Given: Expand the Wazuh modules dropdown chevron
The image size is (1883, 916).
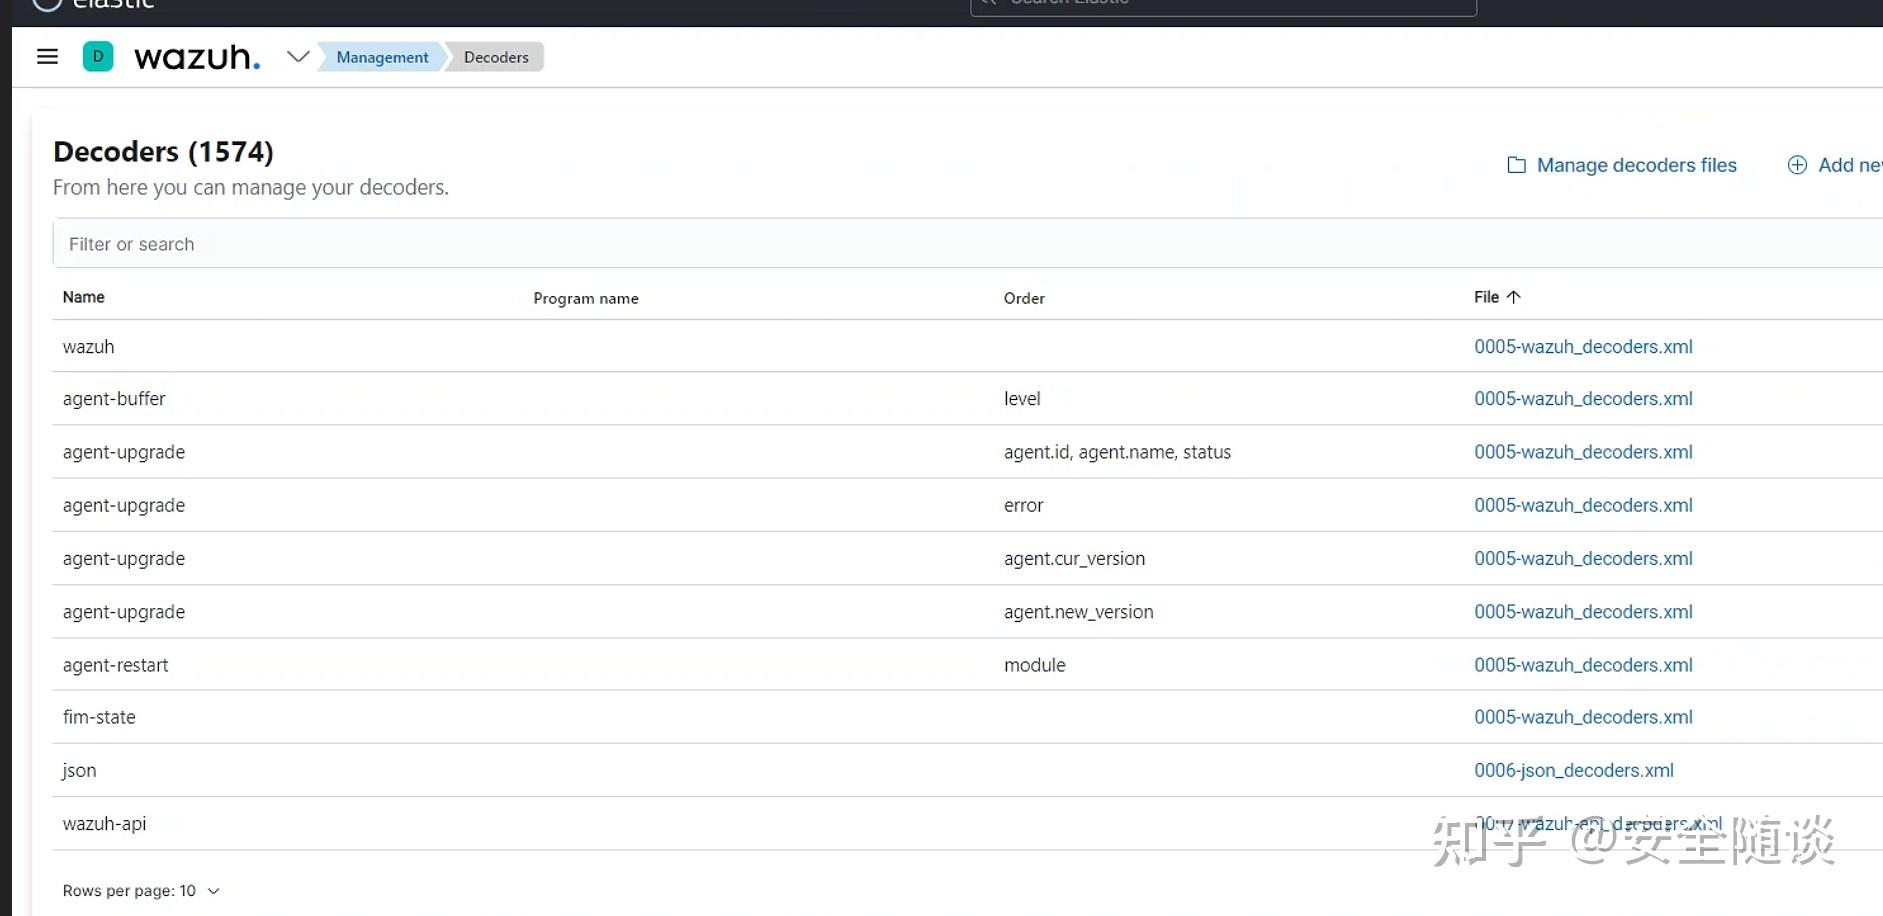Looking at the screenshot, I should pos(297,57).
